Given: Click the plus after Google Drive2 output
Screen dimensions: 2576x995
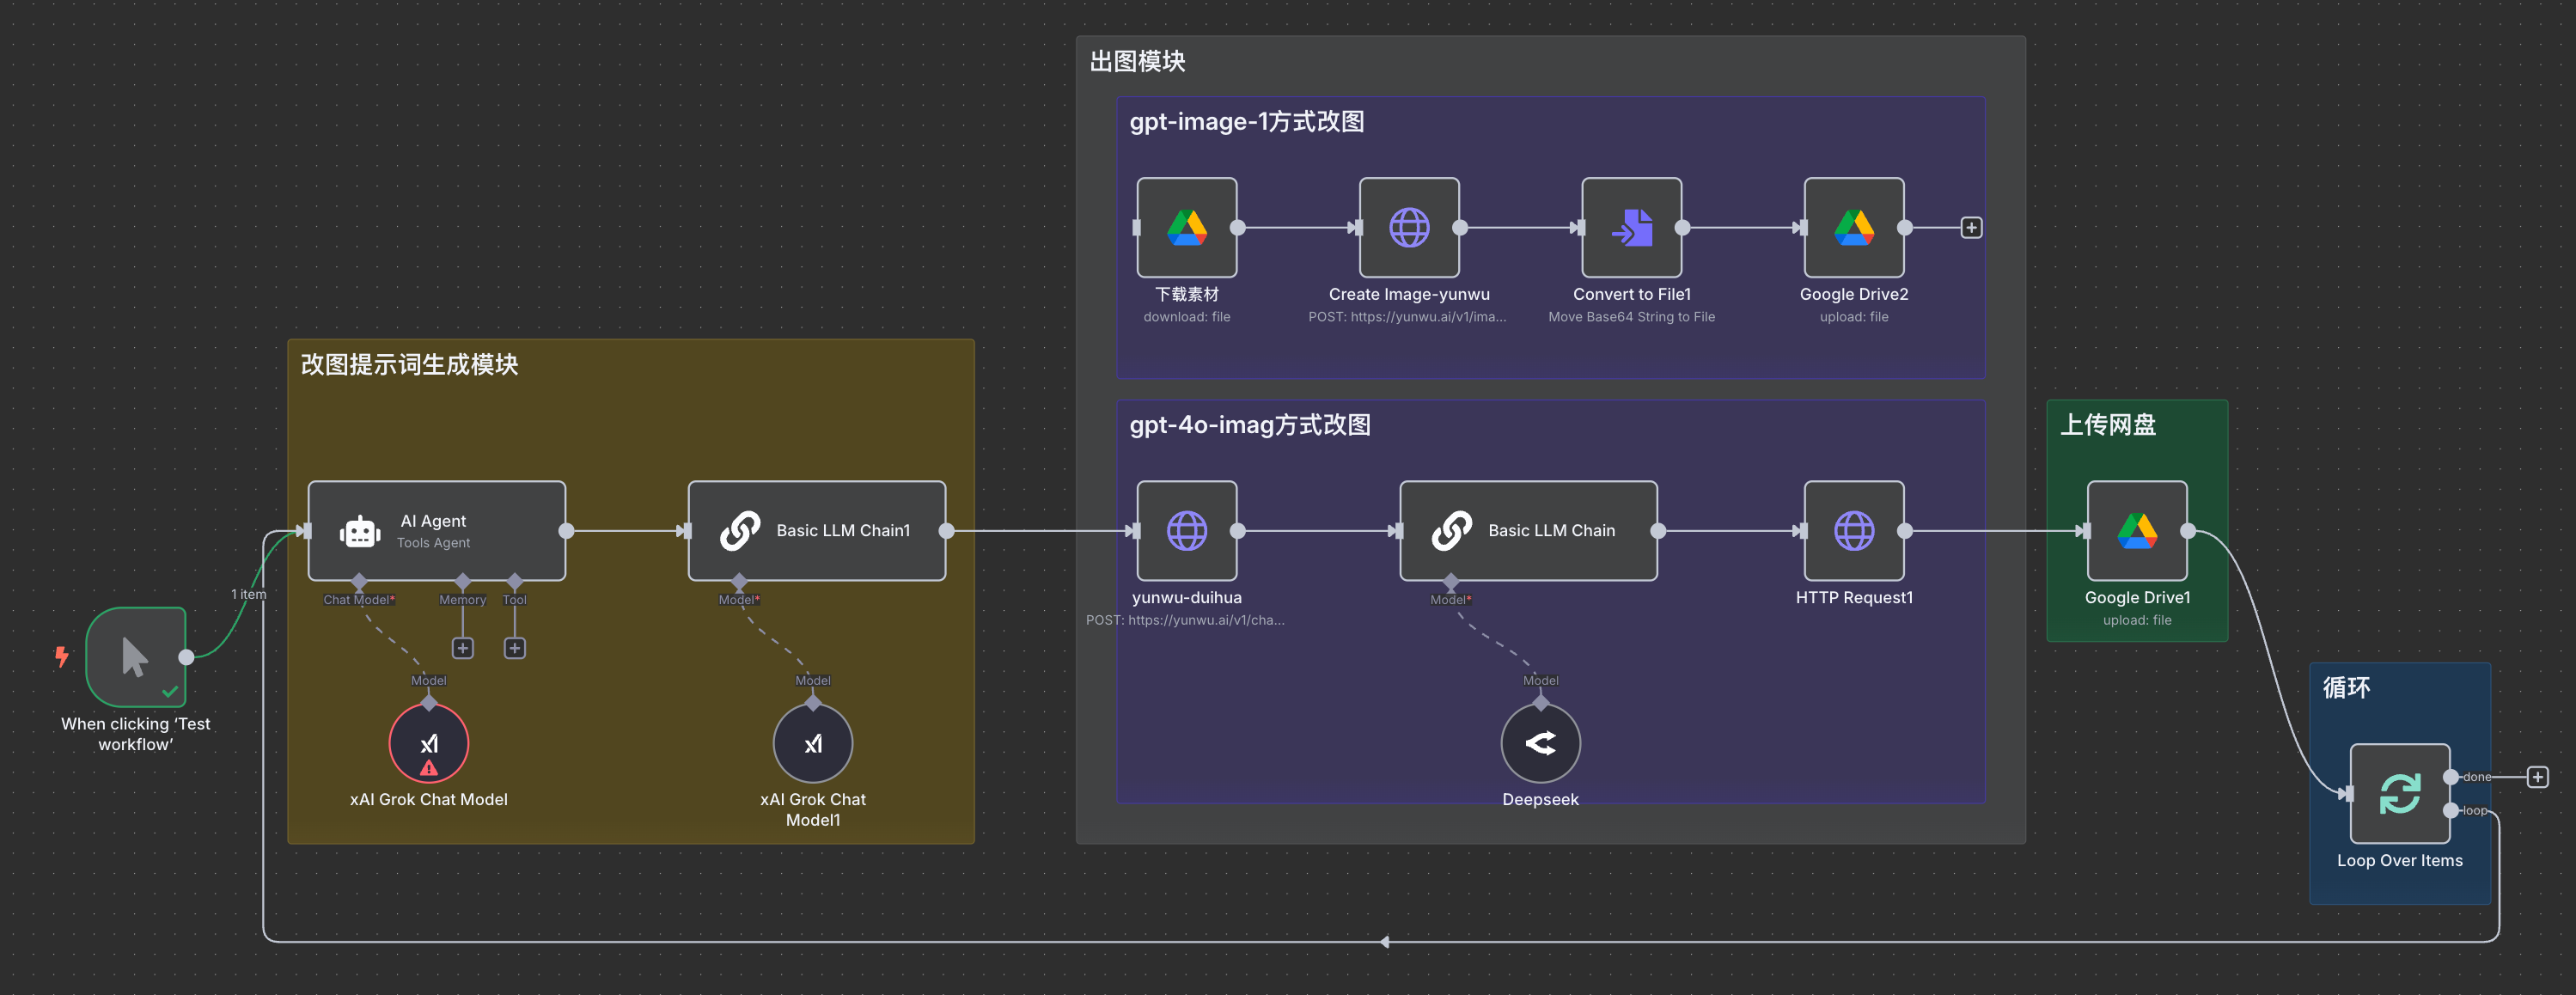Looking at the screenshot, I should (1971, 228).
